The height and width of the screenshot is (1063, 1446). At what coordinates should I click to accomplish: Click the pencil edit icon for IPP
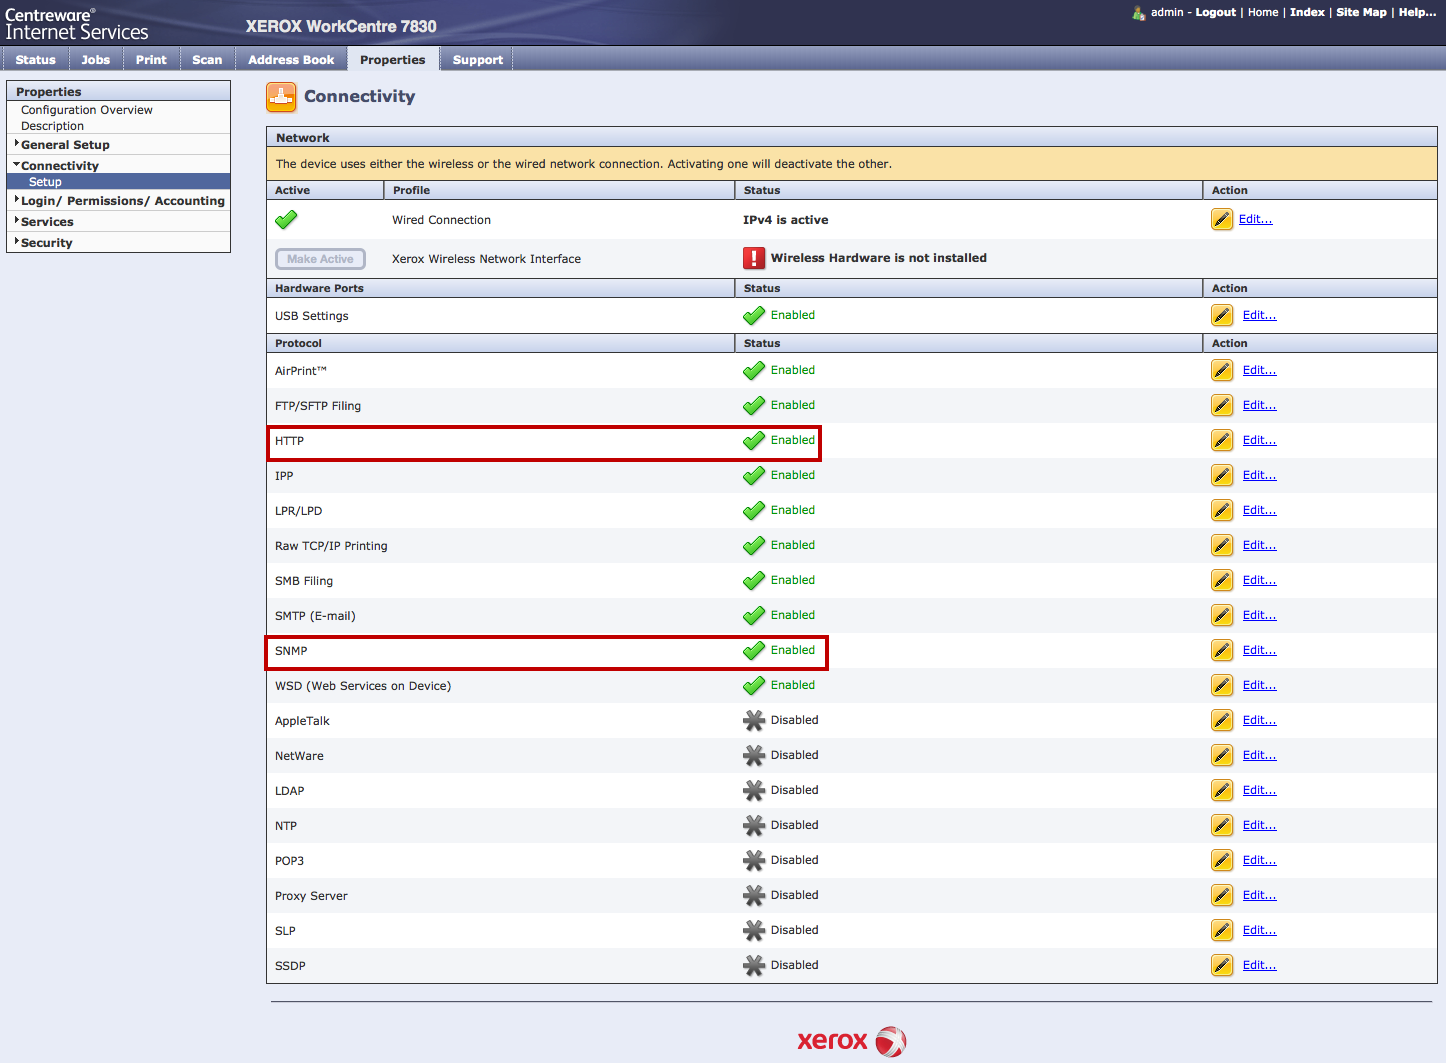coord(1222,476)
